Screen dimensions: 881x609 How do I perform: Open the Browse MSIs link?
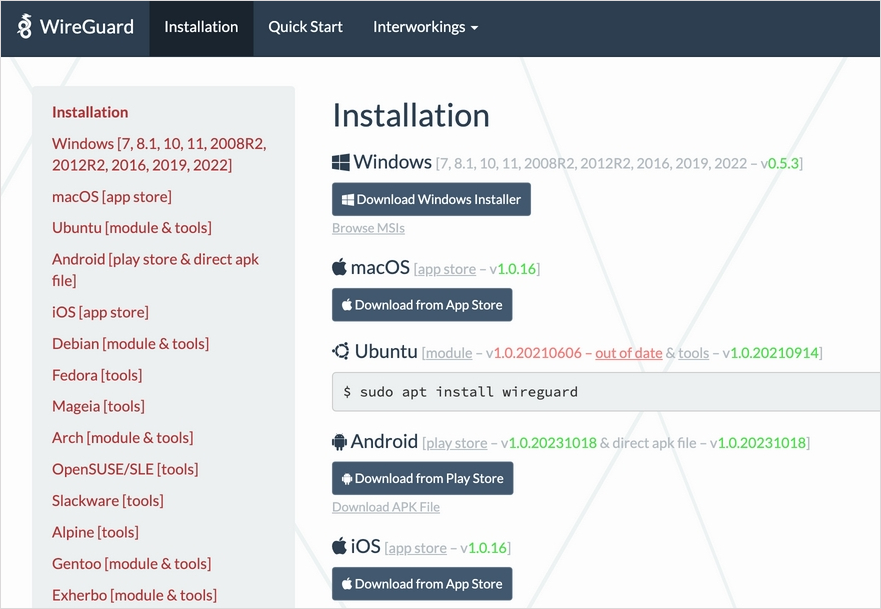[x=368, y=228]
